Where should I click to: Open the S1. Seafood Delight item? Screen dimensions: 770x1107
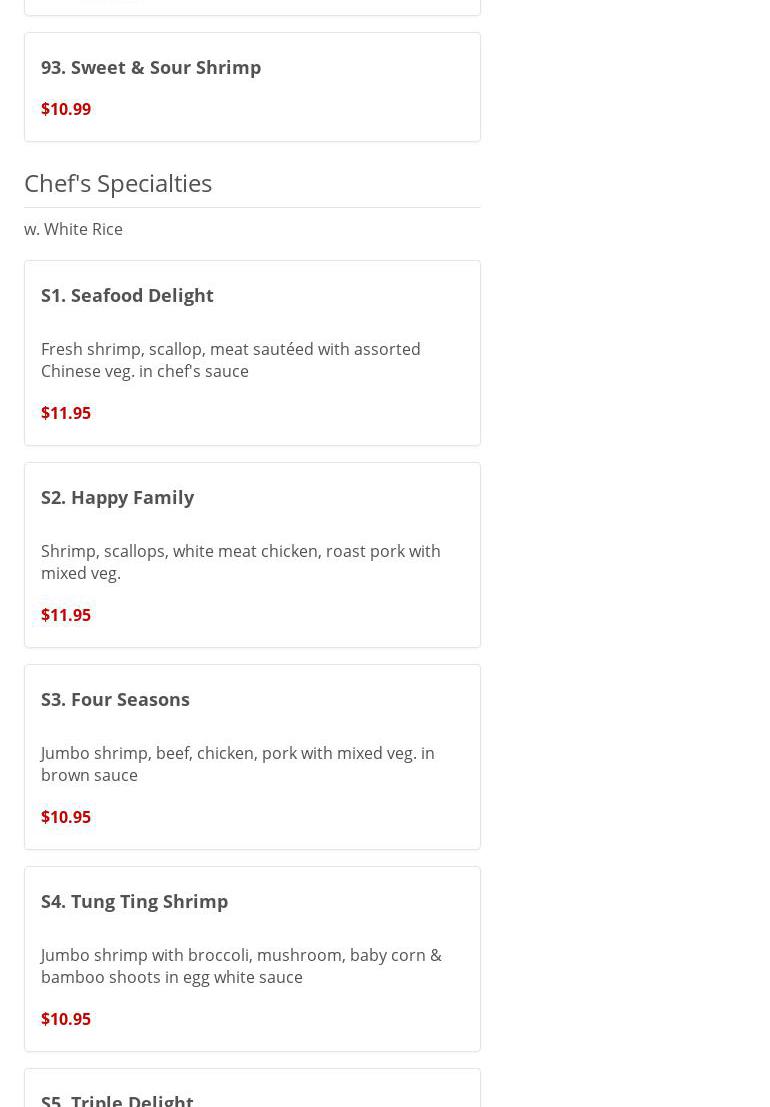click(x=127, y=295)
